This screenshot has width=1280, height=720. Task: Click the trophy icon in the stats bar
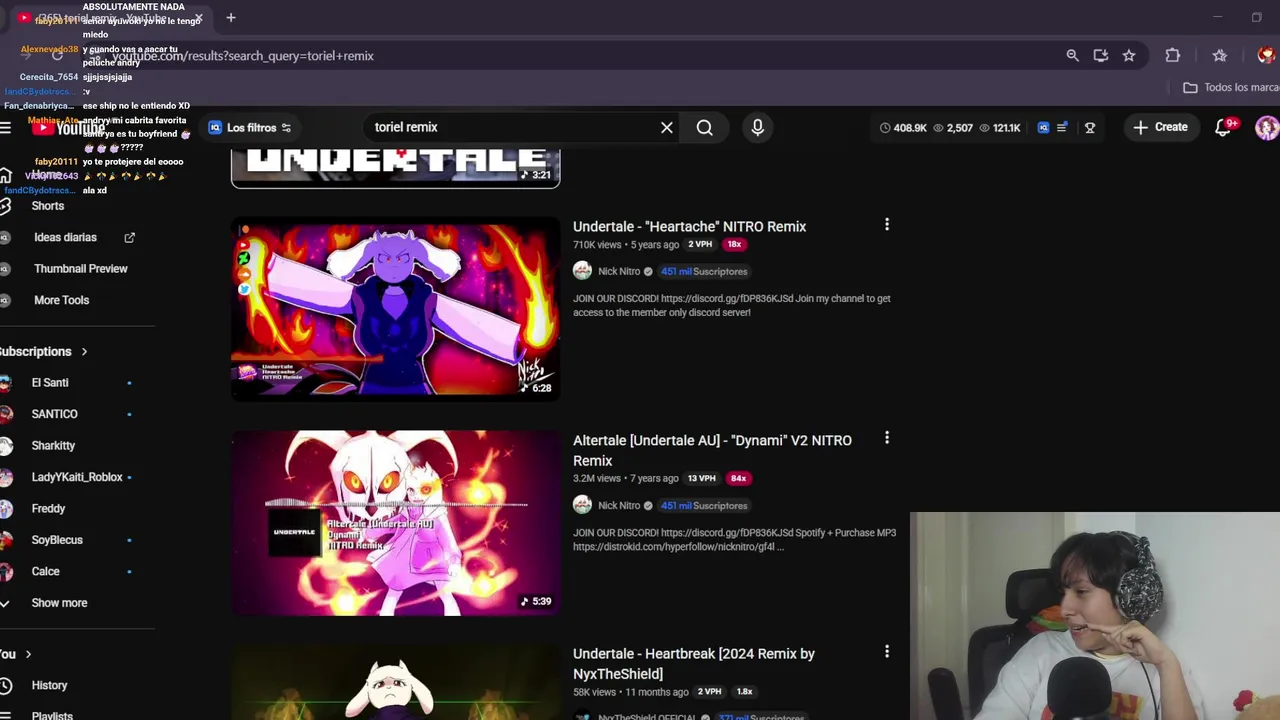click(x=1090, y=128)
